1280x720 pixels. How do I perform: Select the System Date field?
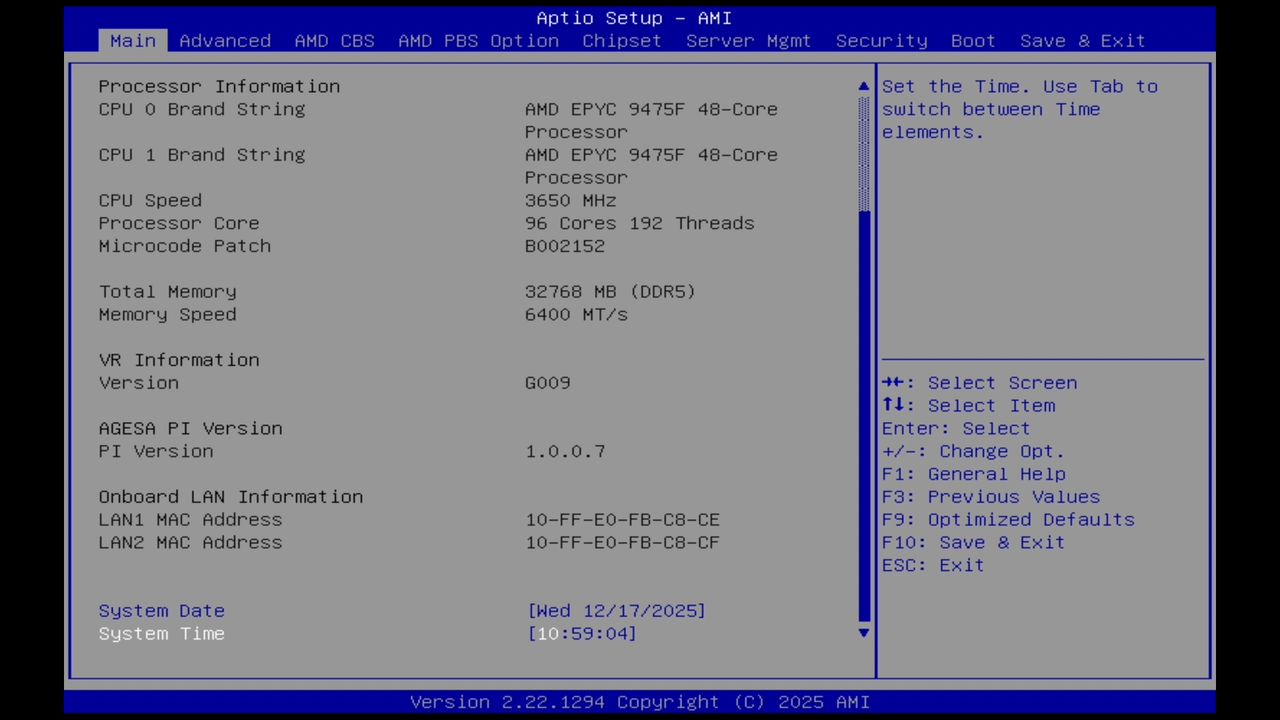(x=161, y=610)
